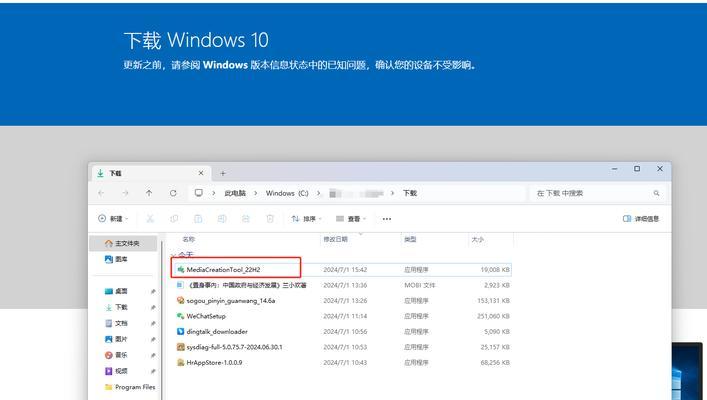The height and width of the screenshot is (400, 707).
Task: Click the 下载 Windows 10 heading
Action: tap(196, 40)
